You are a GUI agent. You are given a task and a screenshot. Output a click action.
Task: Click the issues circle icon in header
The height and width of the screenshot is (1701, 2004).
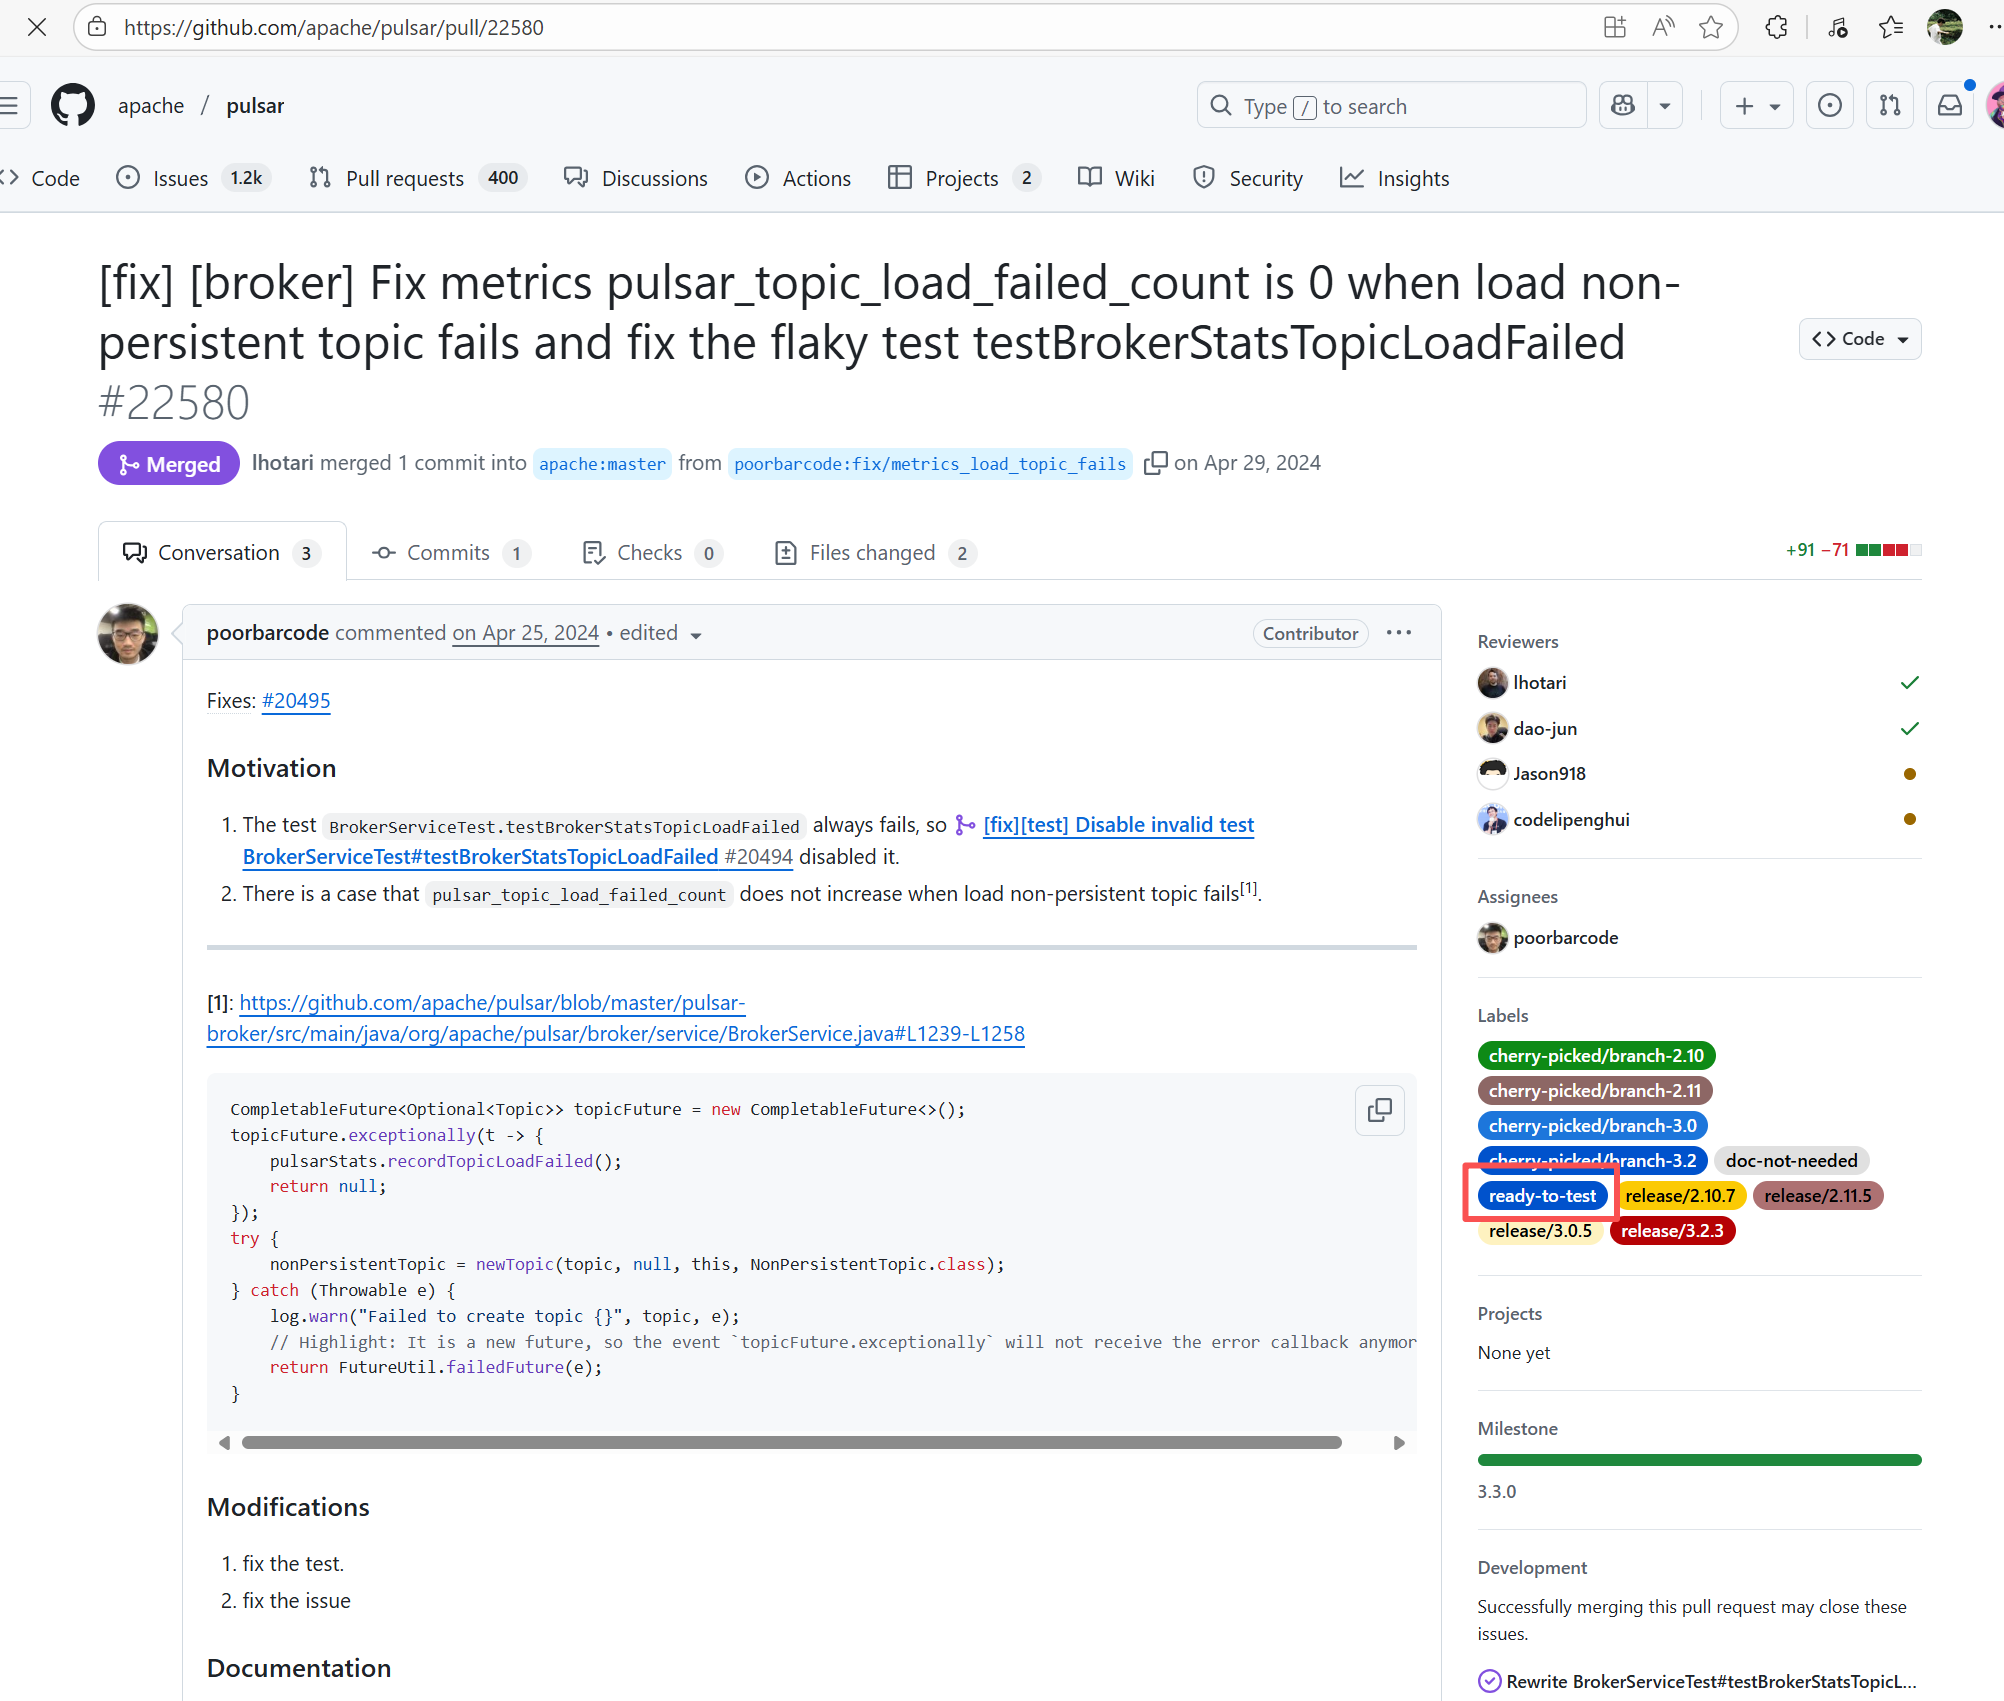pyautogui.click(x=1829, y=105)
